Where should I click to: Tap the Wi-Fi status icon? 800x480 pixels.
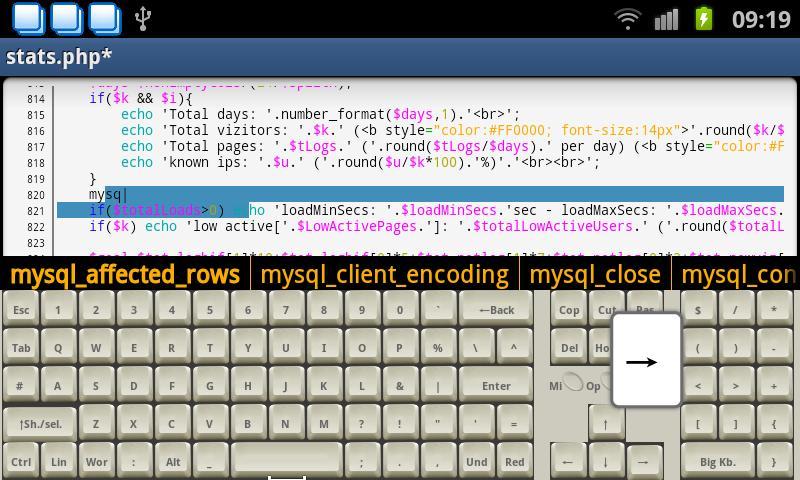[627, 19]
